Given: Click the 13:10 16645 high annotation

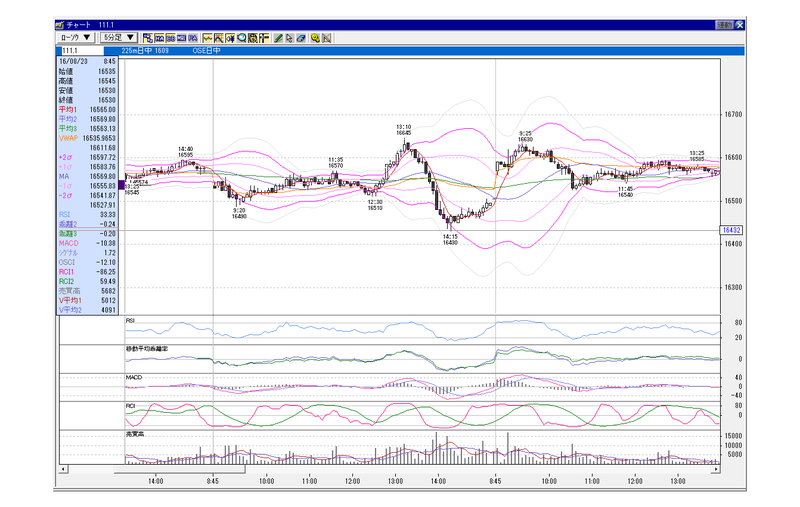Looking at the screenshot, I should click(404, 130).
